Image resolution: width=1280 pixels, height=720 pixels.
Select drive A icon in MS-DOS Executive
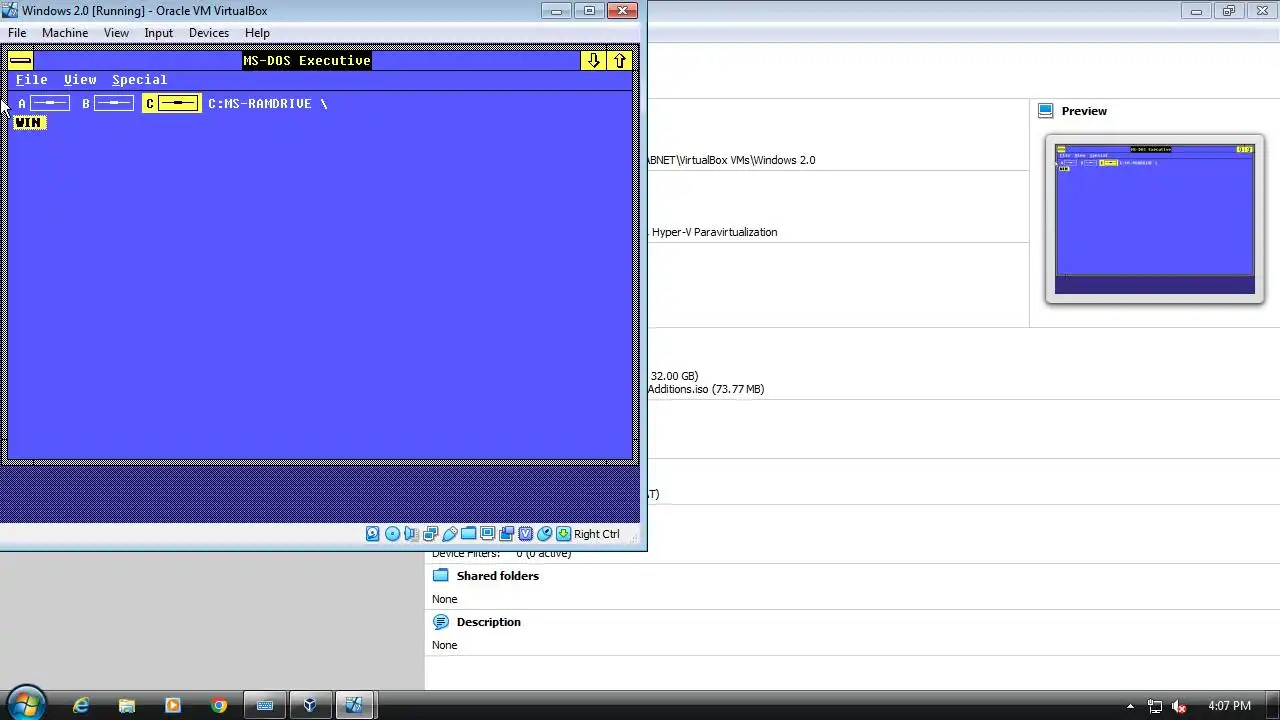[50, 103]
